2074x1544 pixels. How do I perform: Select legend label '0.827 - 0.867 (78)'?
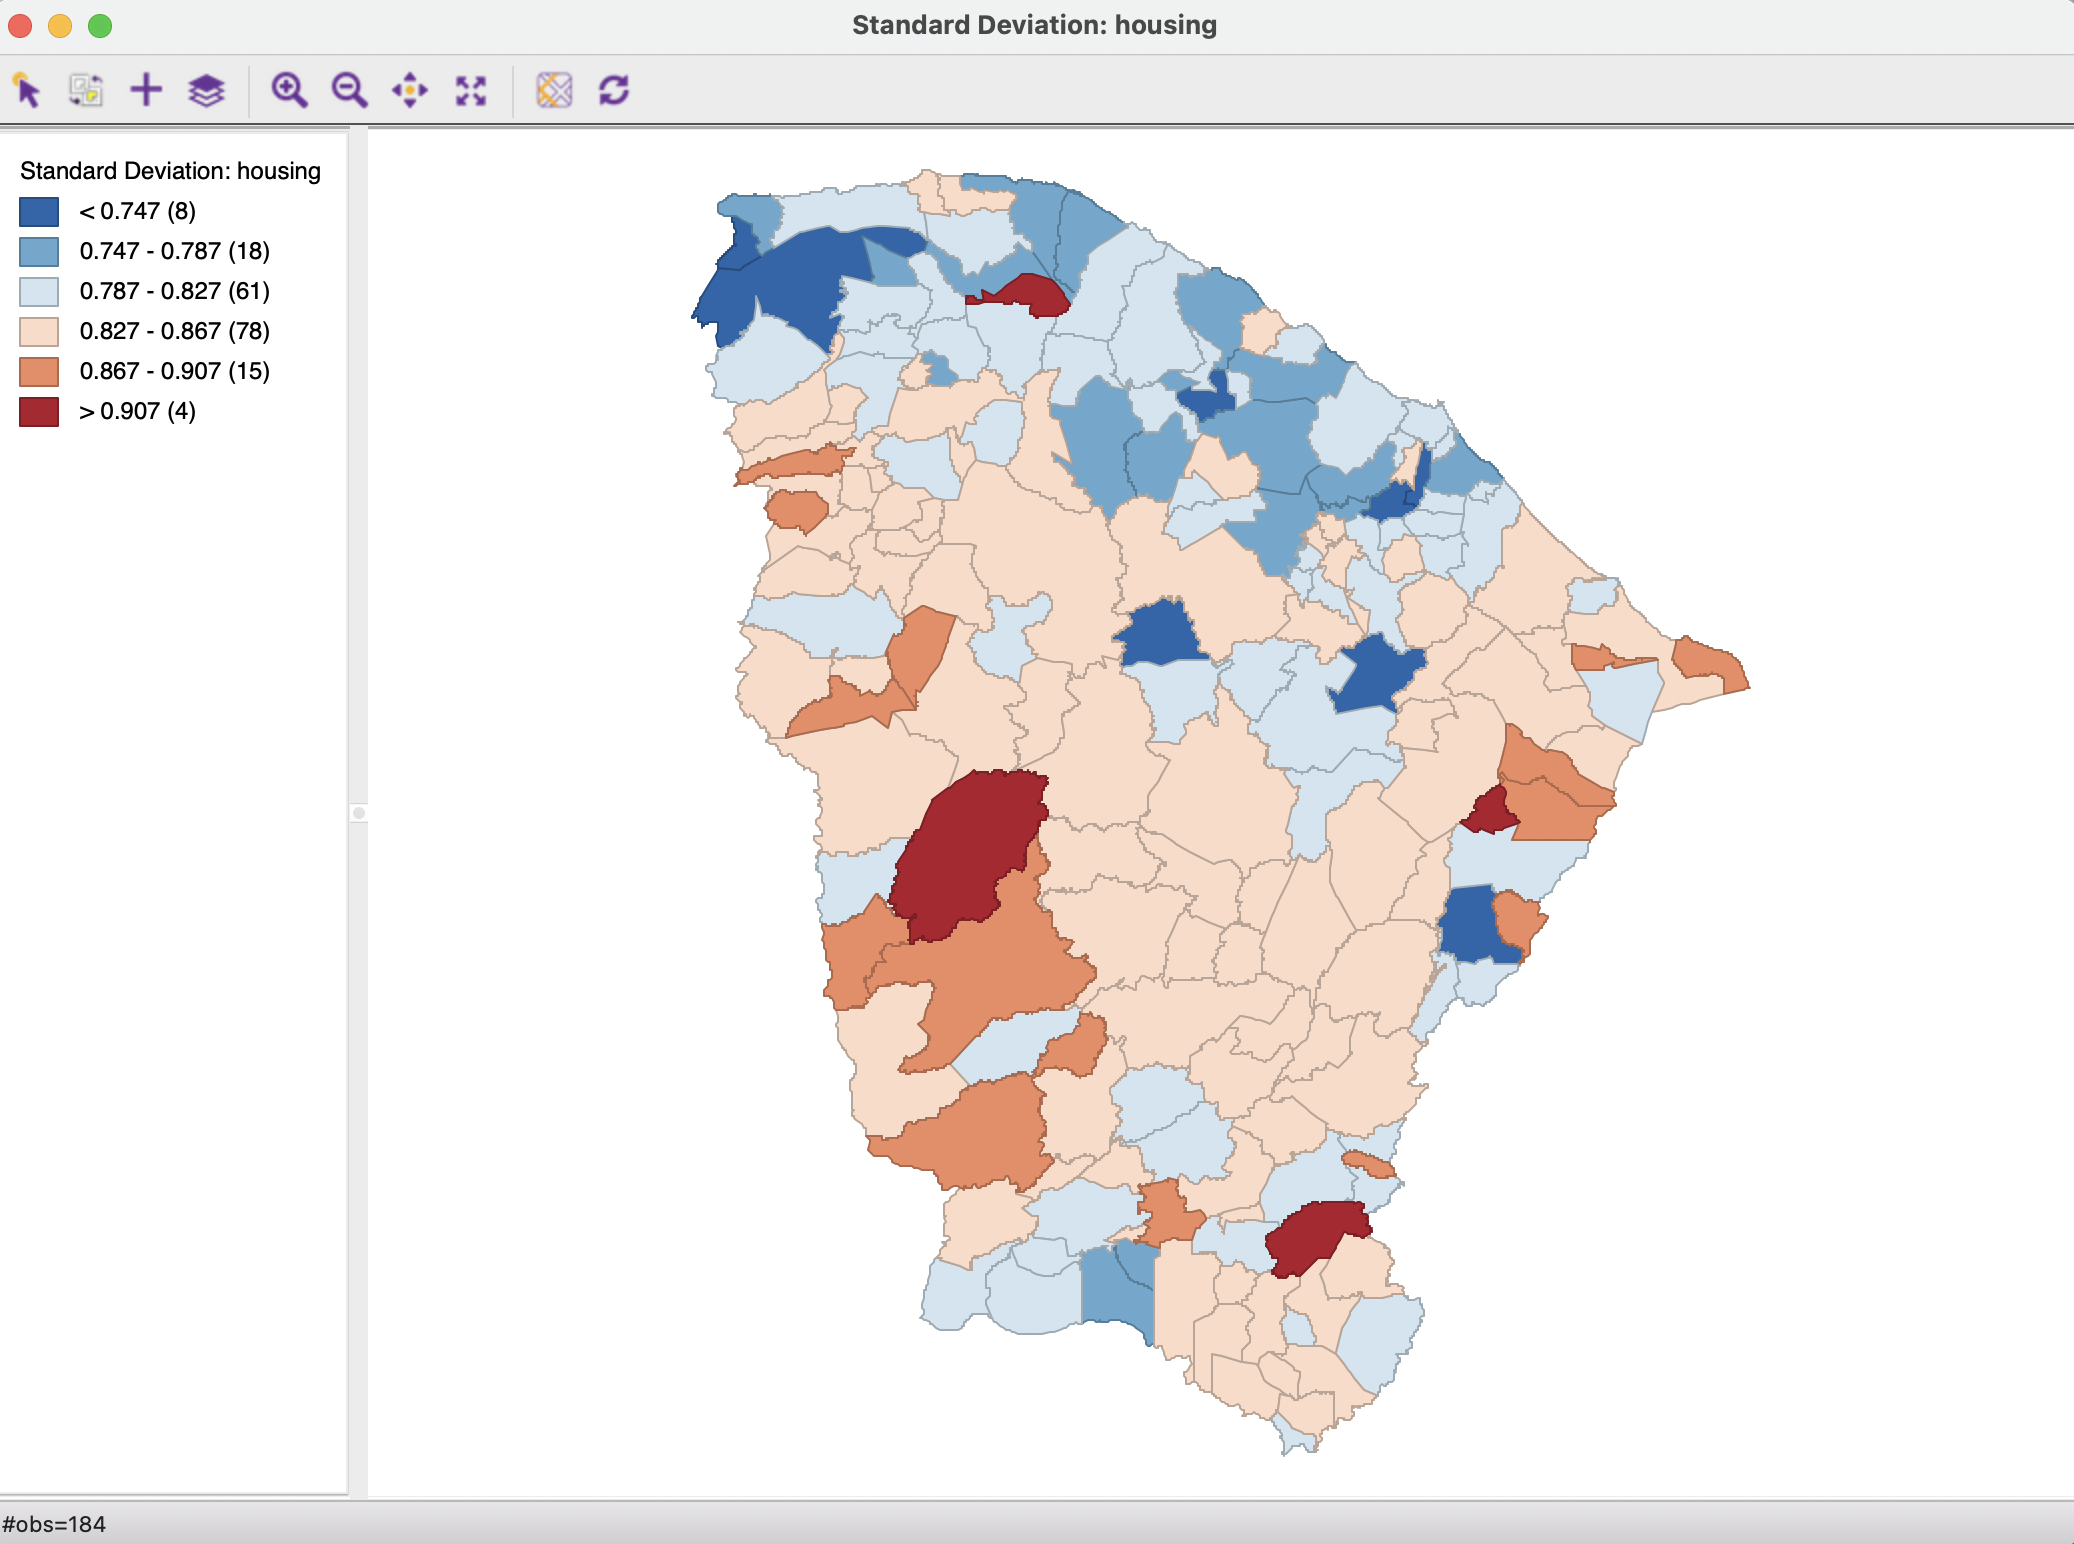pos(175,331)
